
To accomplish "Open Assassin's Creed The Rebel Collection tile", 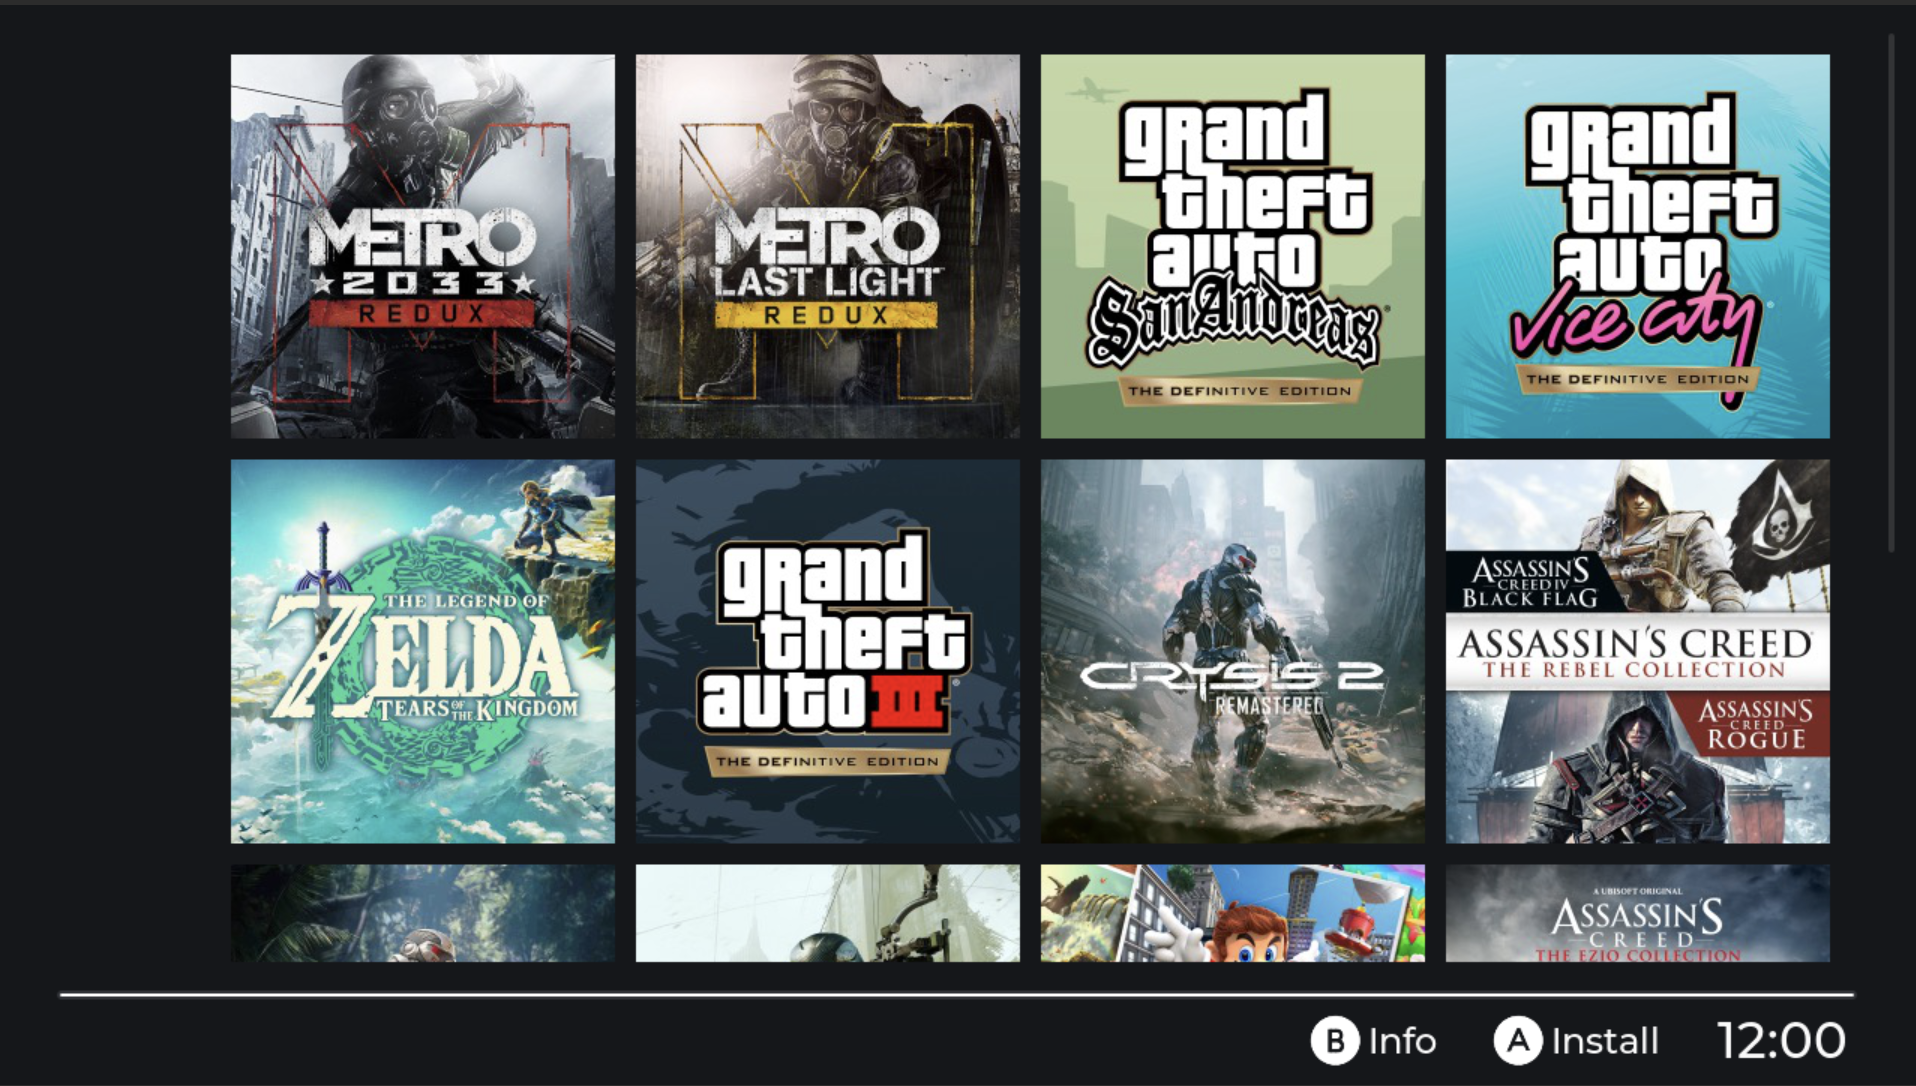I will pyautogui.click(x=1637, y=651).
